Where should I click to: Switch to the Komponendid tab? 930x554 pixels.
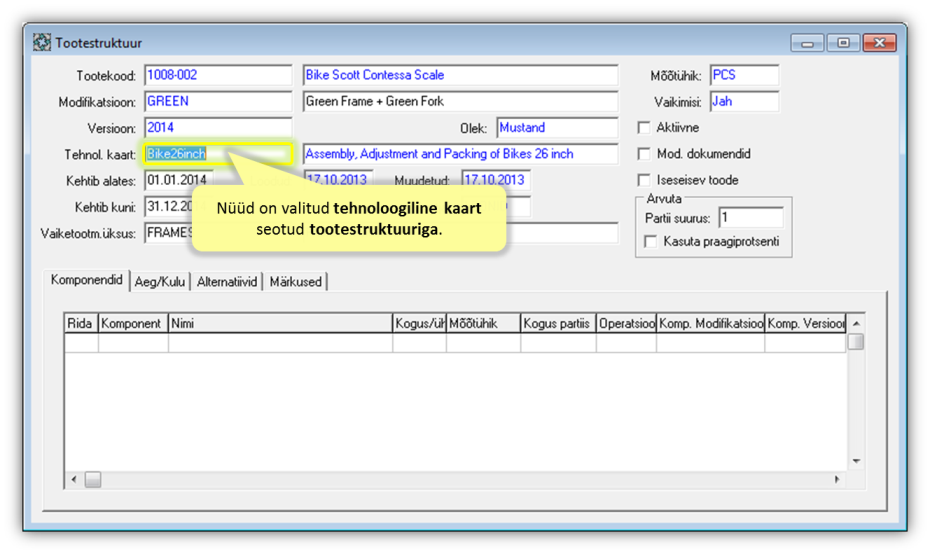click(x=87, y=280)
